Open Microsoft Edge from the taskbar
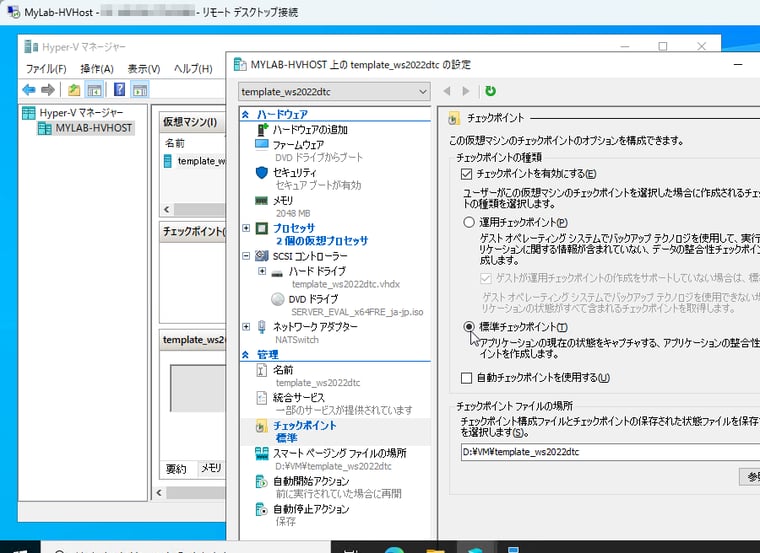This screenshot has height=553, width=760. tap(394, 549)
